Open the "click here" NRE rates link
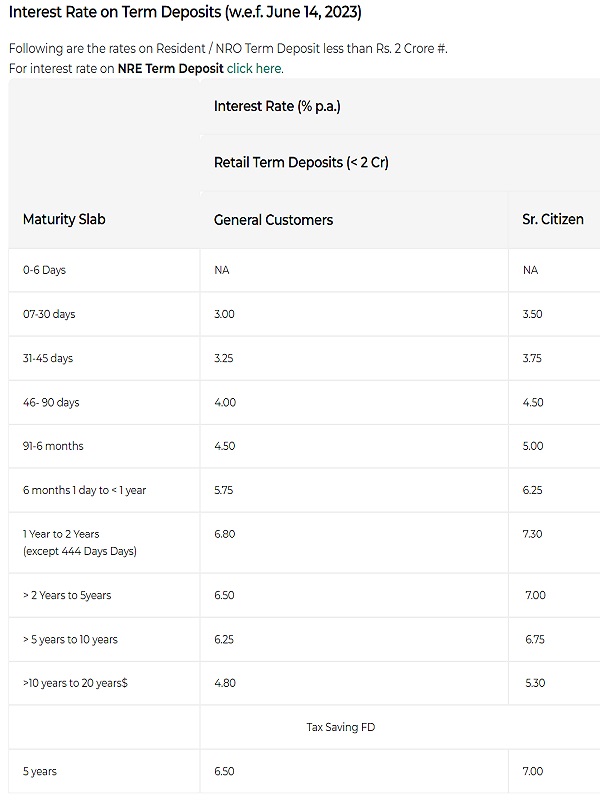 255,68
